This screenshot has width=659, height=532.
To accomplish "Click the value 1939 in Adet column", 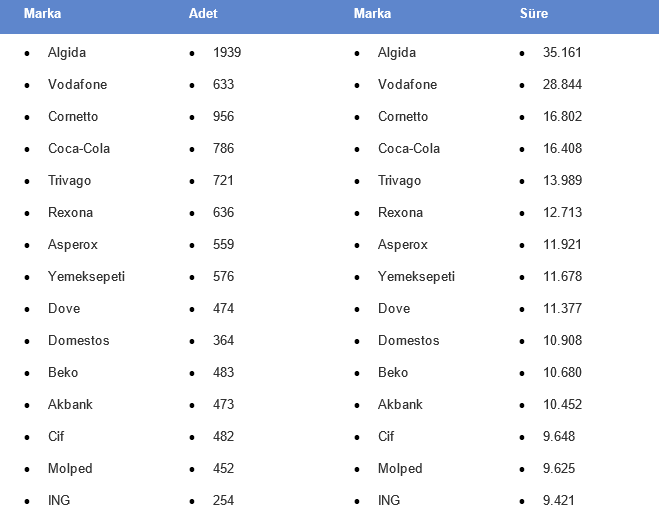I will pyautogui.click(x=227, y=53).
